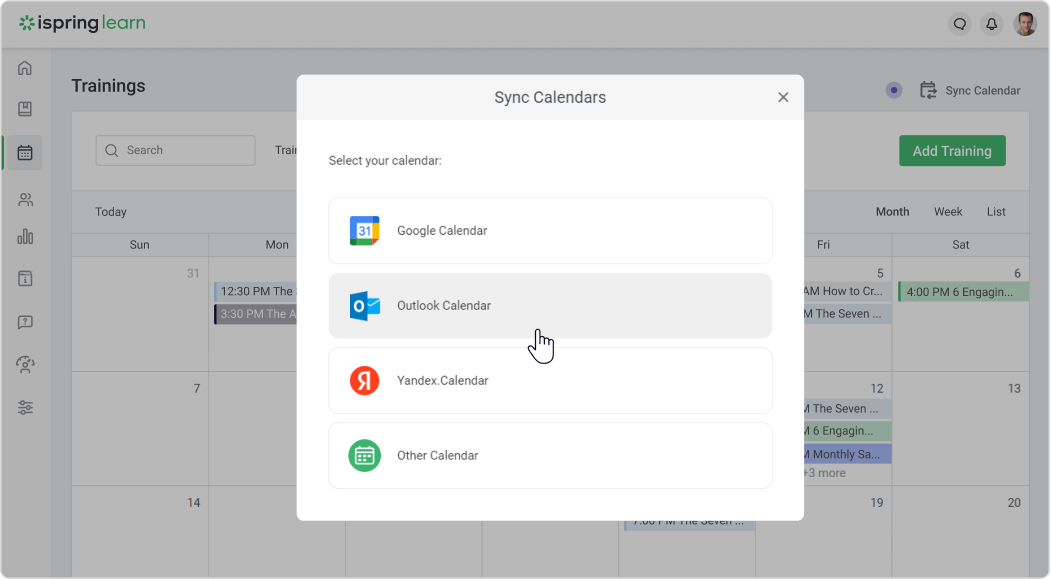
Task: Select day 20 in the calendar
Action: (1014, 503)
